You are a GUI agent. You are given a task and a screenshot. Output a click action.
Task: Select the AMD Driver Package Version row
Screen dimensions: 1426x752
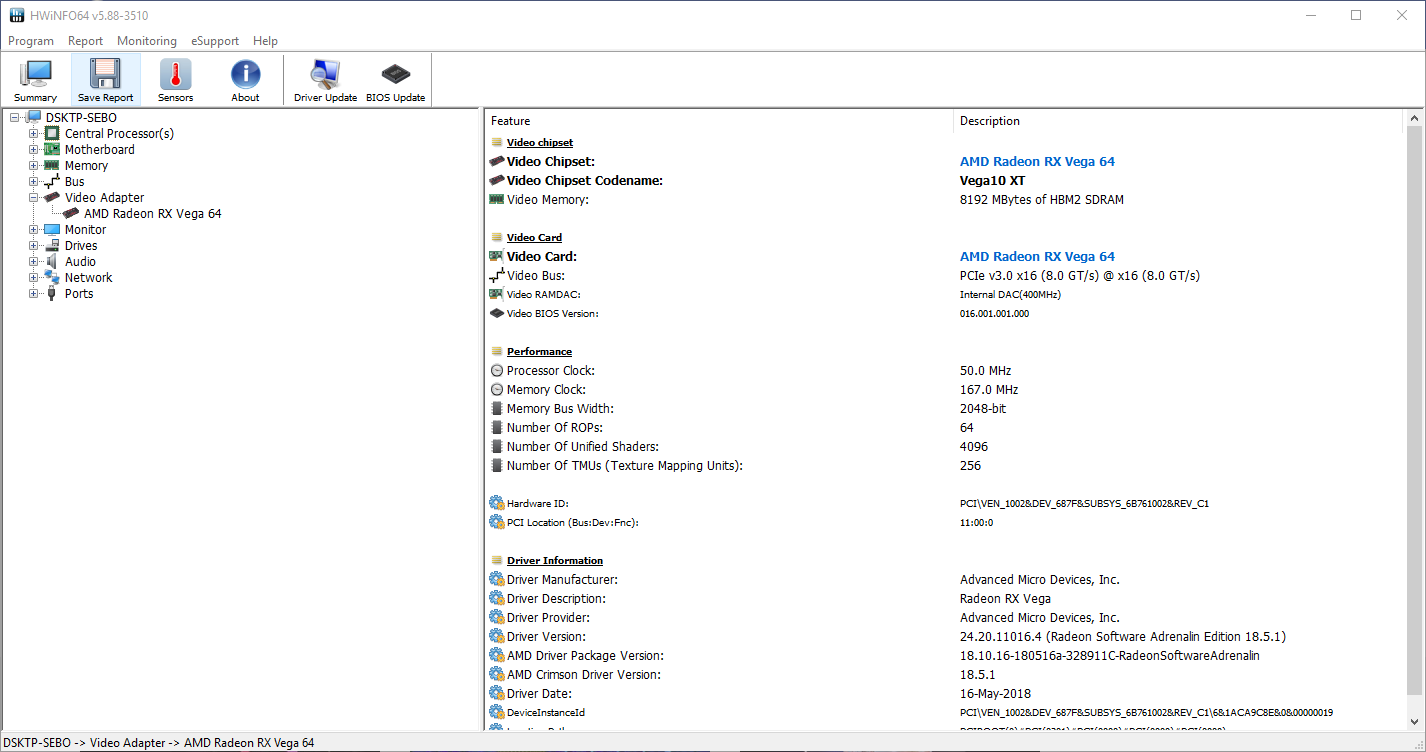[x=945, y=656]
